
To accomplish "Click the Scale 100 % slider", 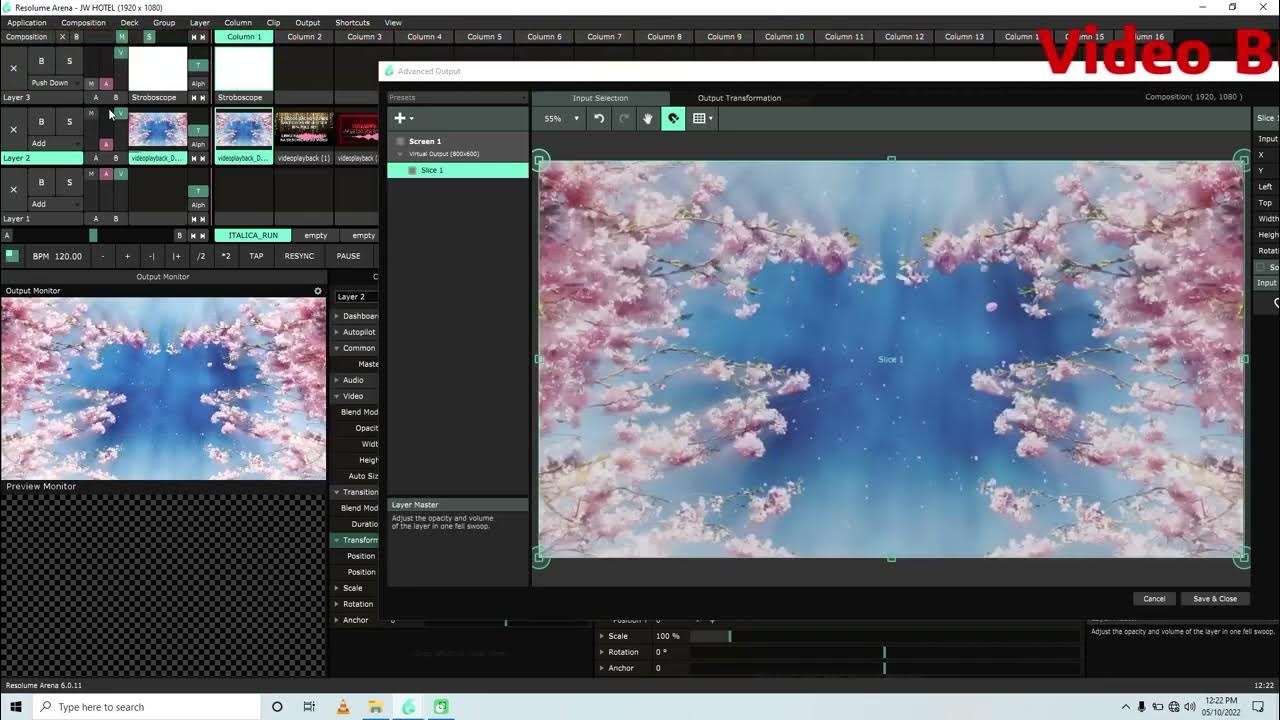I will coord(885,636).
